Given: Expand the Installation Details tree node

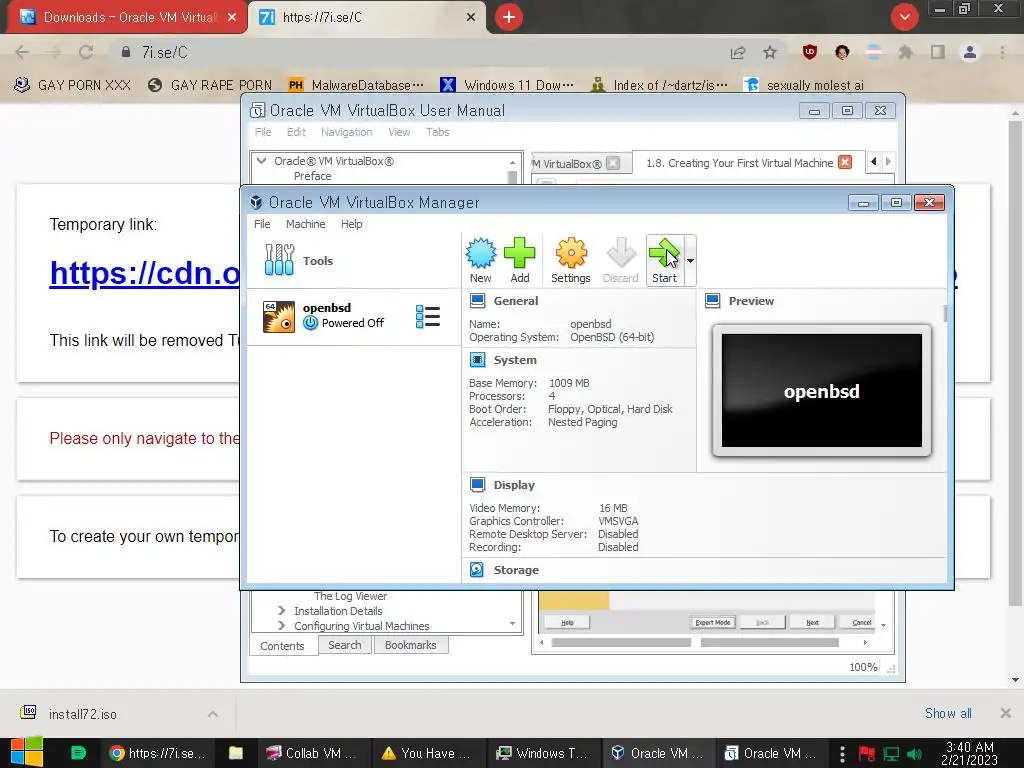Looking at the screenshot, I should [x=281, y=611].
